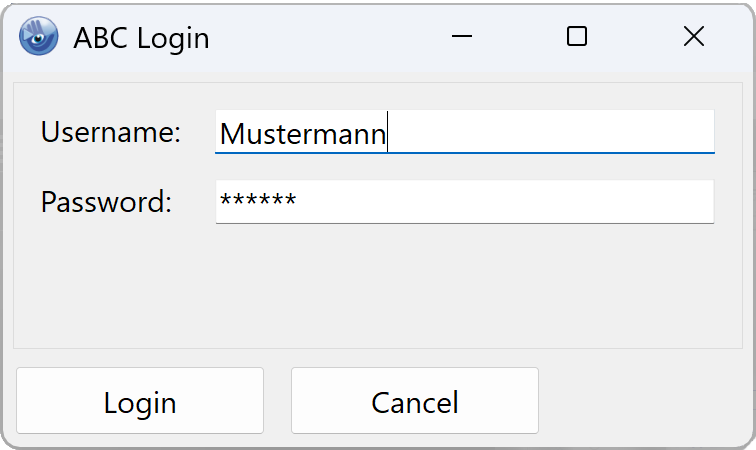Maximize the ABC Login window
This screenshot has width=756, height=450.
pos(577,37)
